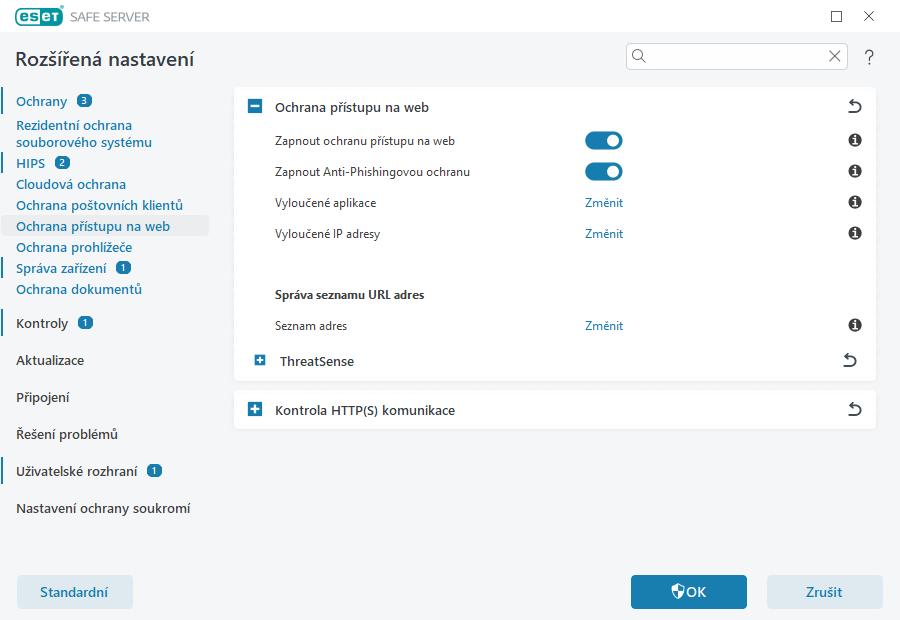Click the info icon beside 'Vyloučené IP adresy'
Viewport: 900px width, 620px height.
click(x=854, y=233)
